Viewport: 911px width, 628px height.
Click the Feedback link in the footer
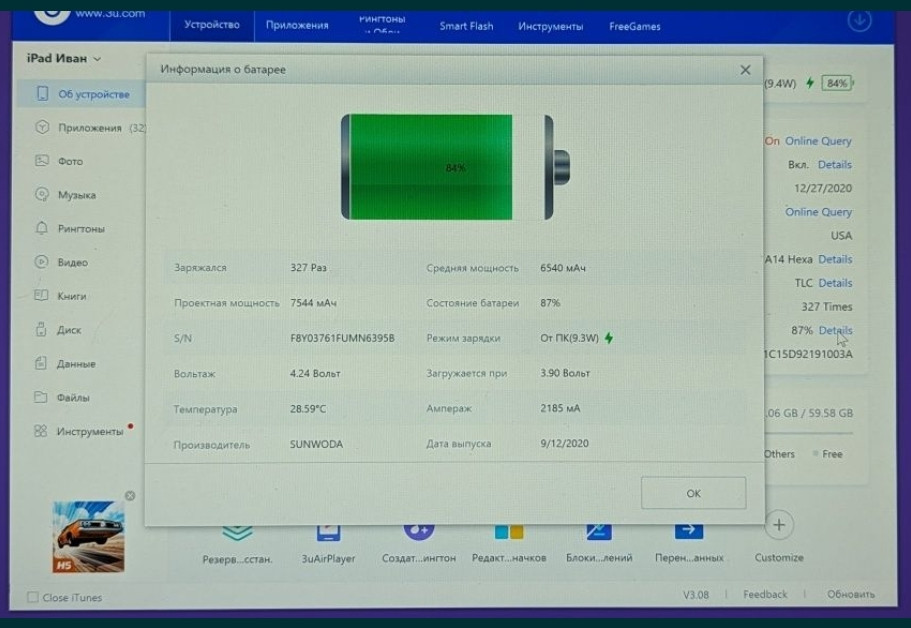pos(765,594)
